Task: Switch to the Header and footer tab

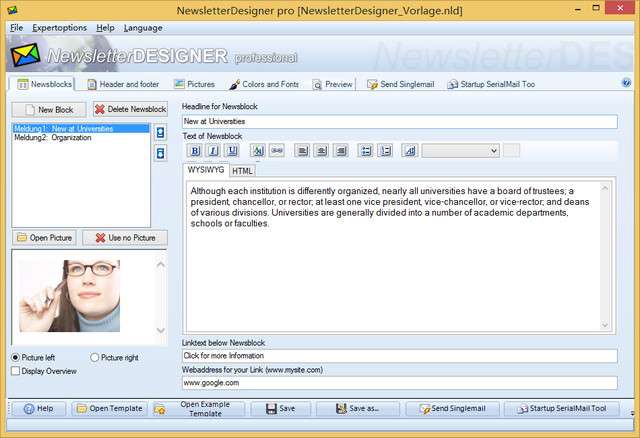Action: 123,84
